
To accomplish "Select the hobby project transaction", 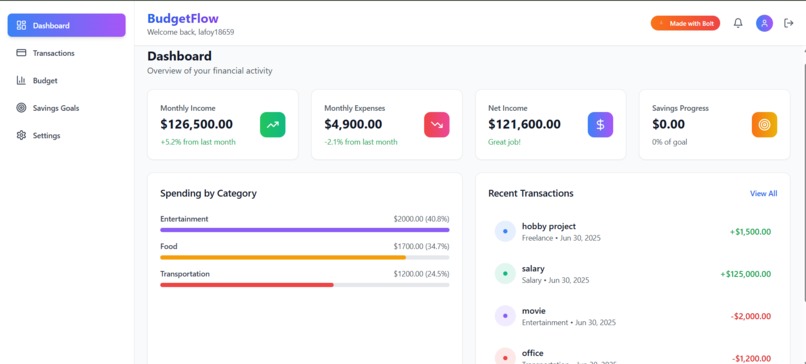I will (633, 231).
